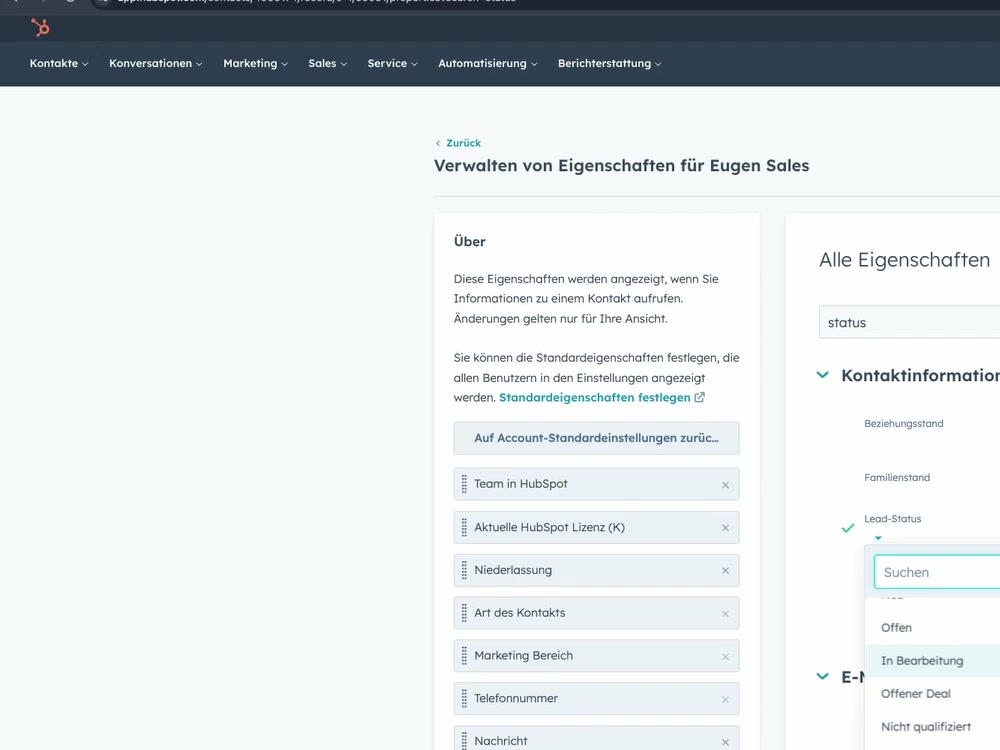Open the Kontakte menu
Viewport: 1000px width, 750px height.
[x=59, y=63]
